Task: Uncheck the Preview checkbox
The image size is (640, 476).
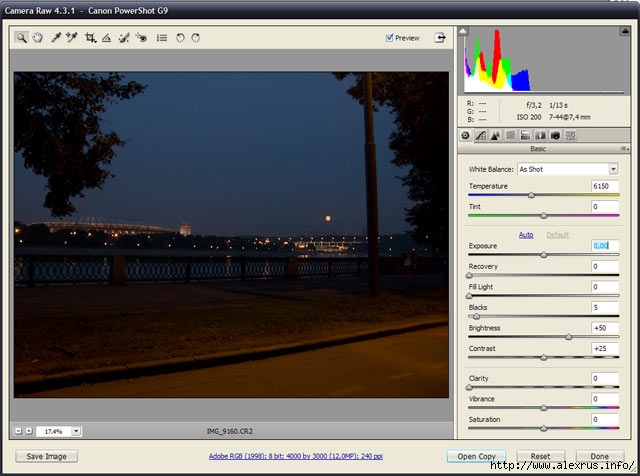Action: pos(389,38)
